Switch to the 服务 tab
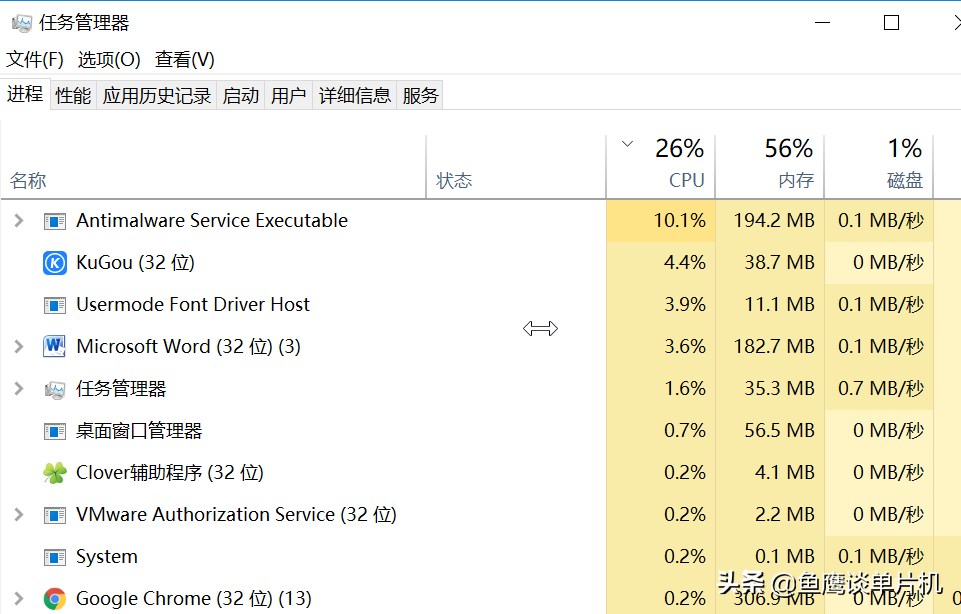Screen dimensions: 961x614 pos(420,96)
